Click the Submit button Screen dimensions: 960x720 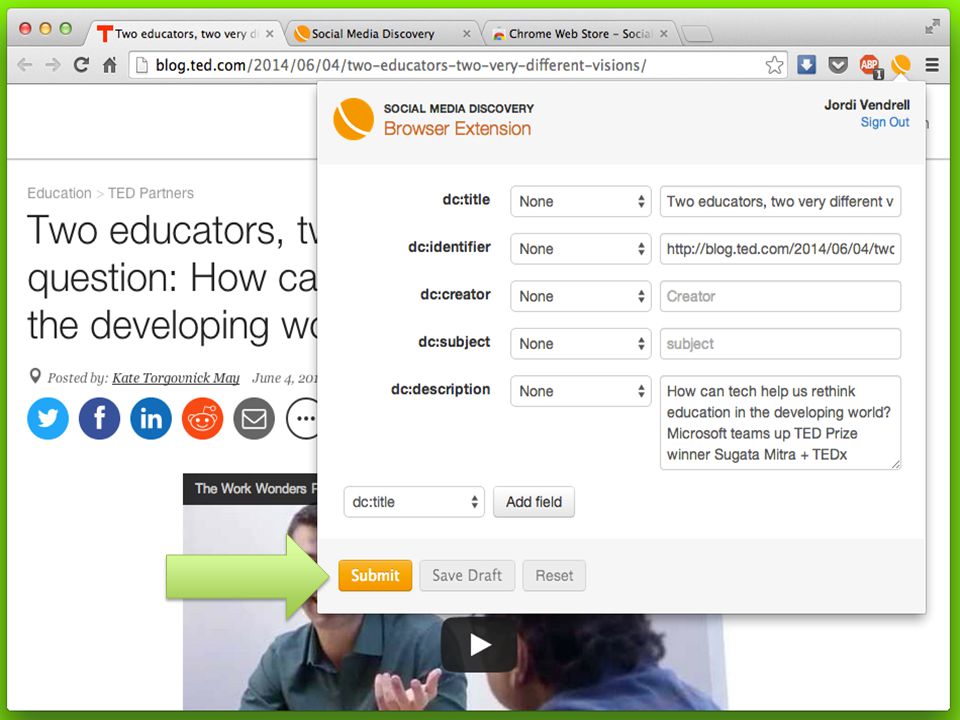[x=375, y=576]
